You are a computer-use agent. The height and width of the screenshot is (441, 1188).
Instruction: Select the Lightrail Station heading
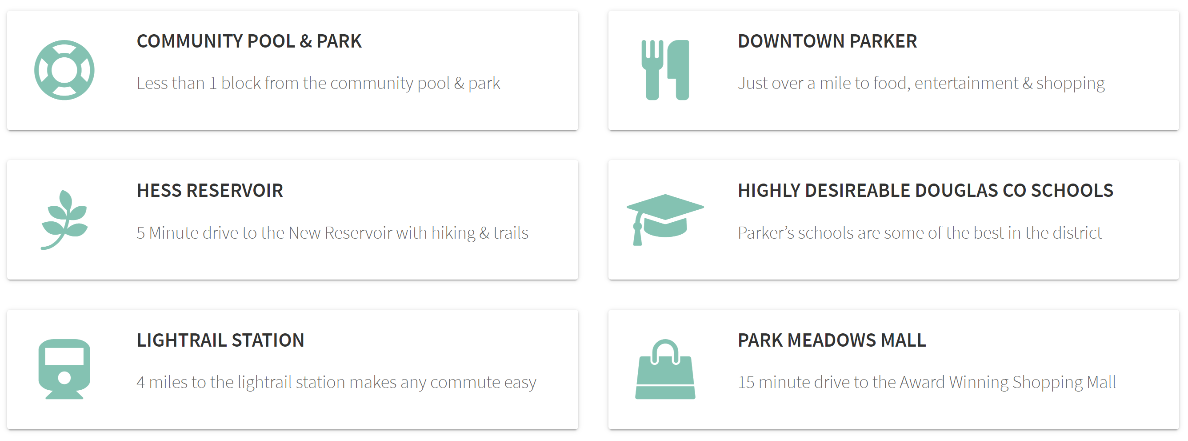[220, 340]
